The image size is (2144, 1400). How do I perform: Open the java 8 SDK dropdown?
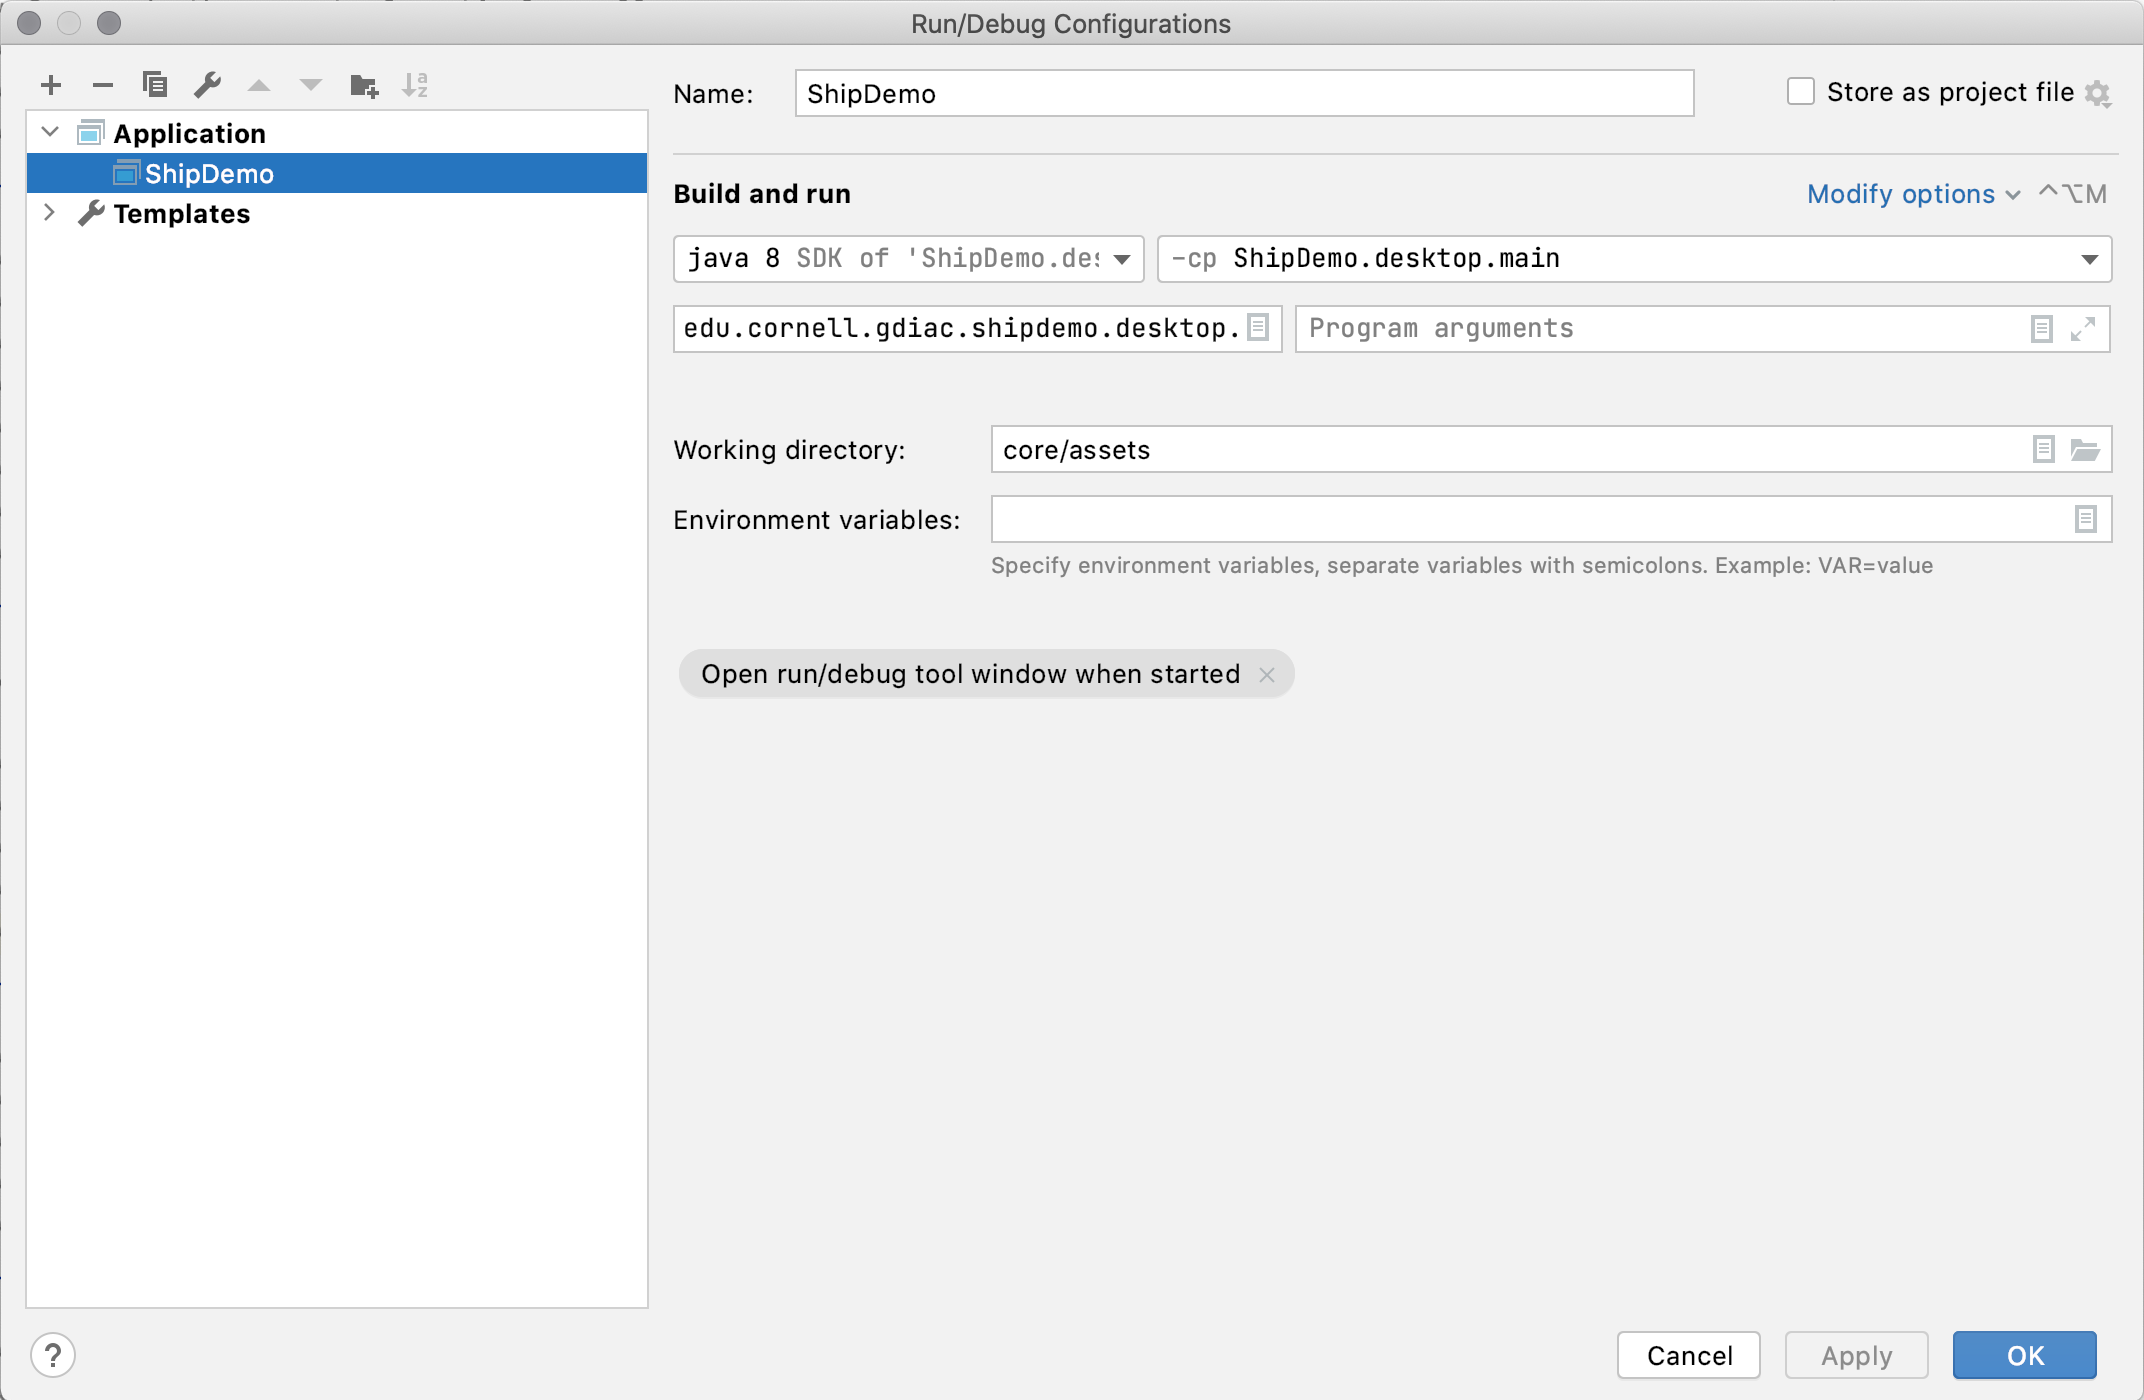pos(1122,259)
